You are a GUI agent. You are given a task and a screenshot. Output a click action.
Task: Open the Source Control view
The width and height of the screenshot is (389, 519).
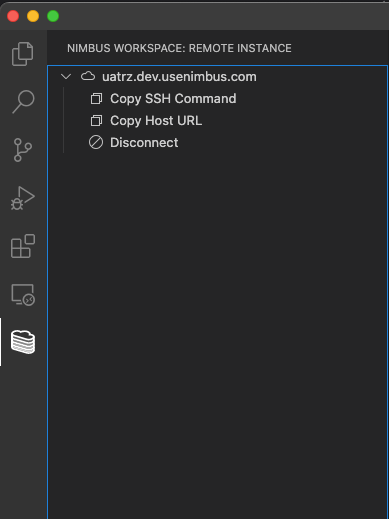click(23, 150)
